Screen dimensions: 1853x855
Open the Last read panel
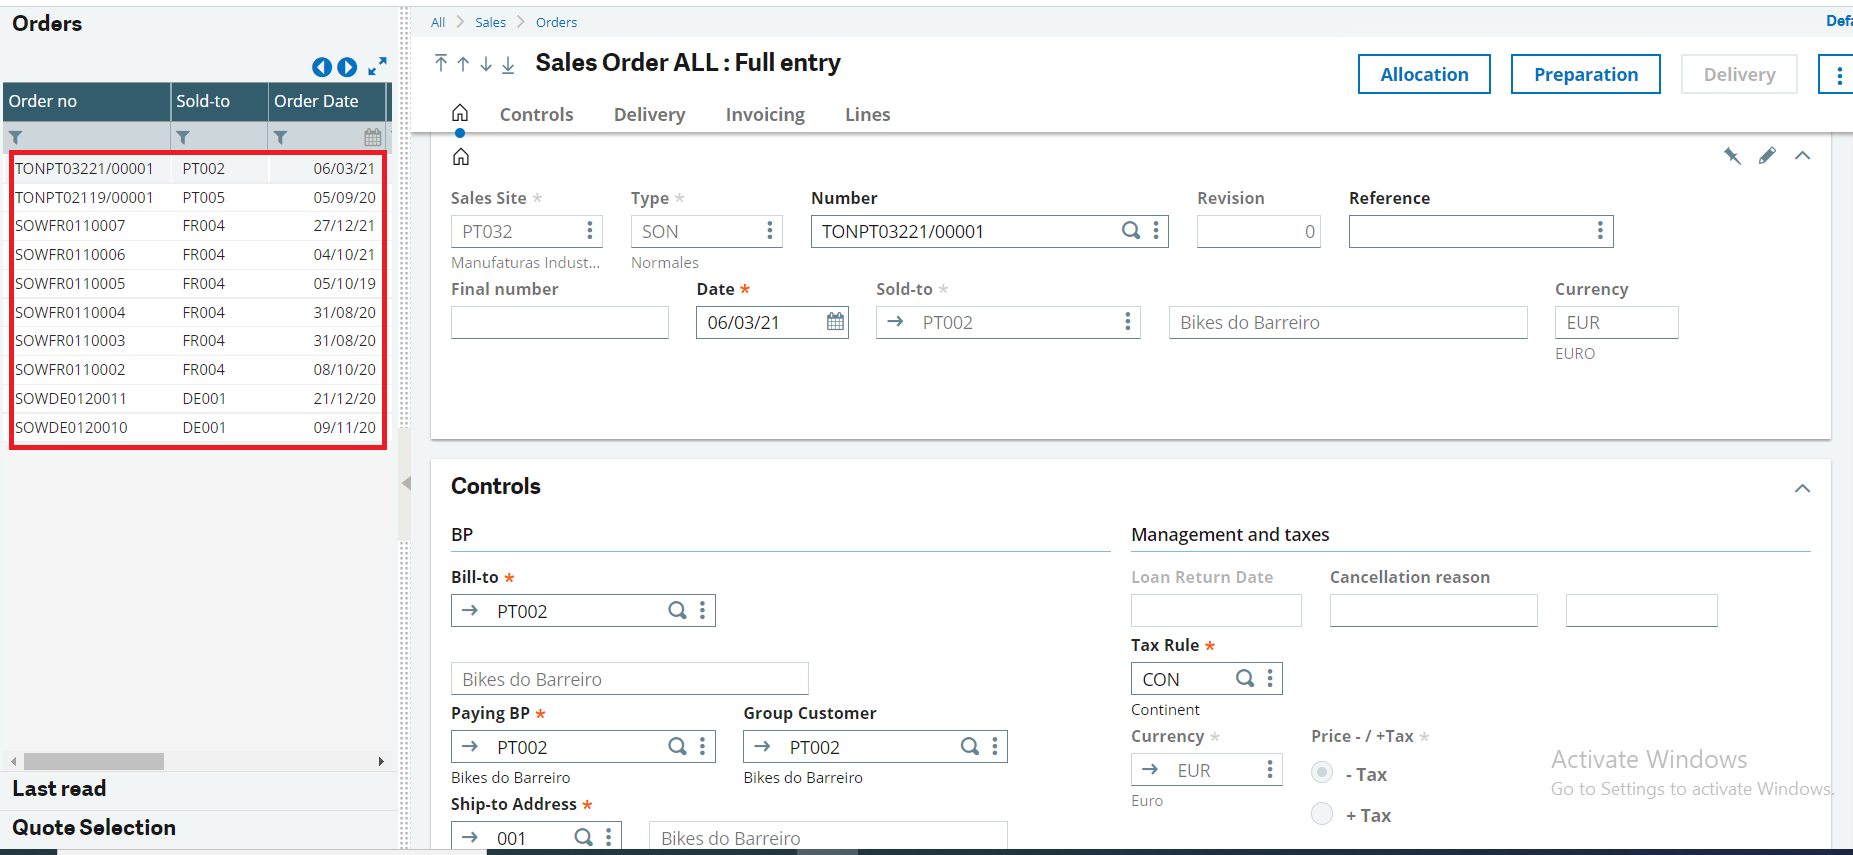coord(59,789)
